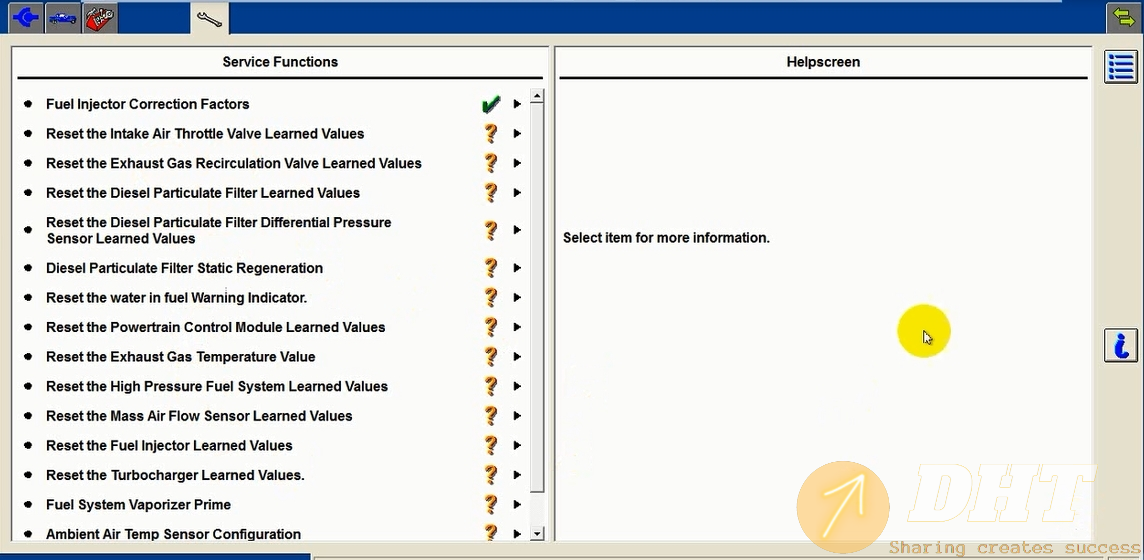
Task: Open Reset the Exhaust Gas Recirculation Valve Learned Values
Action: click(234, 164)
